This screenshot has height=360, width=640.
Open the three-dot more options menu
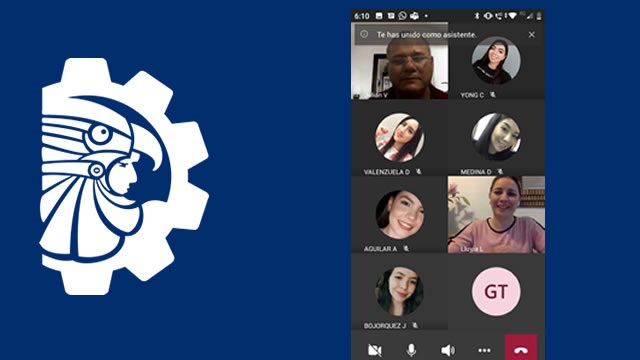484,350
